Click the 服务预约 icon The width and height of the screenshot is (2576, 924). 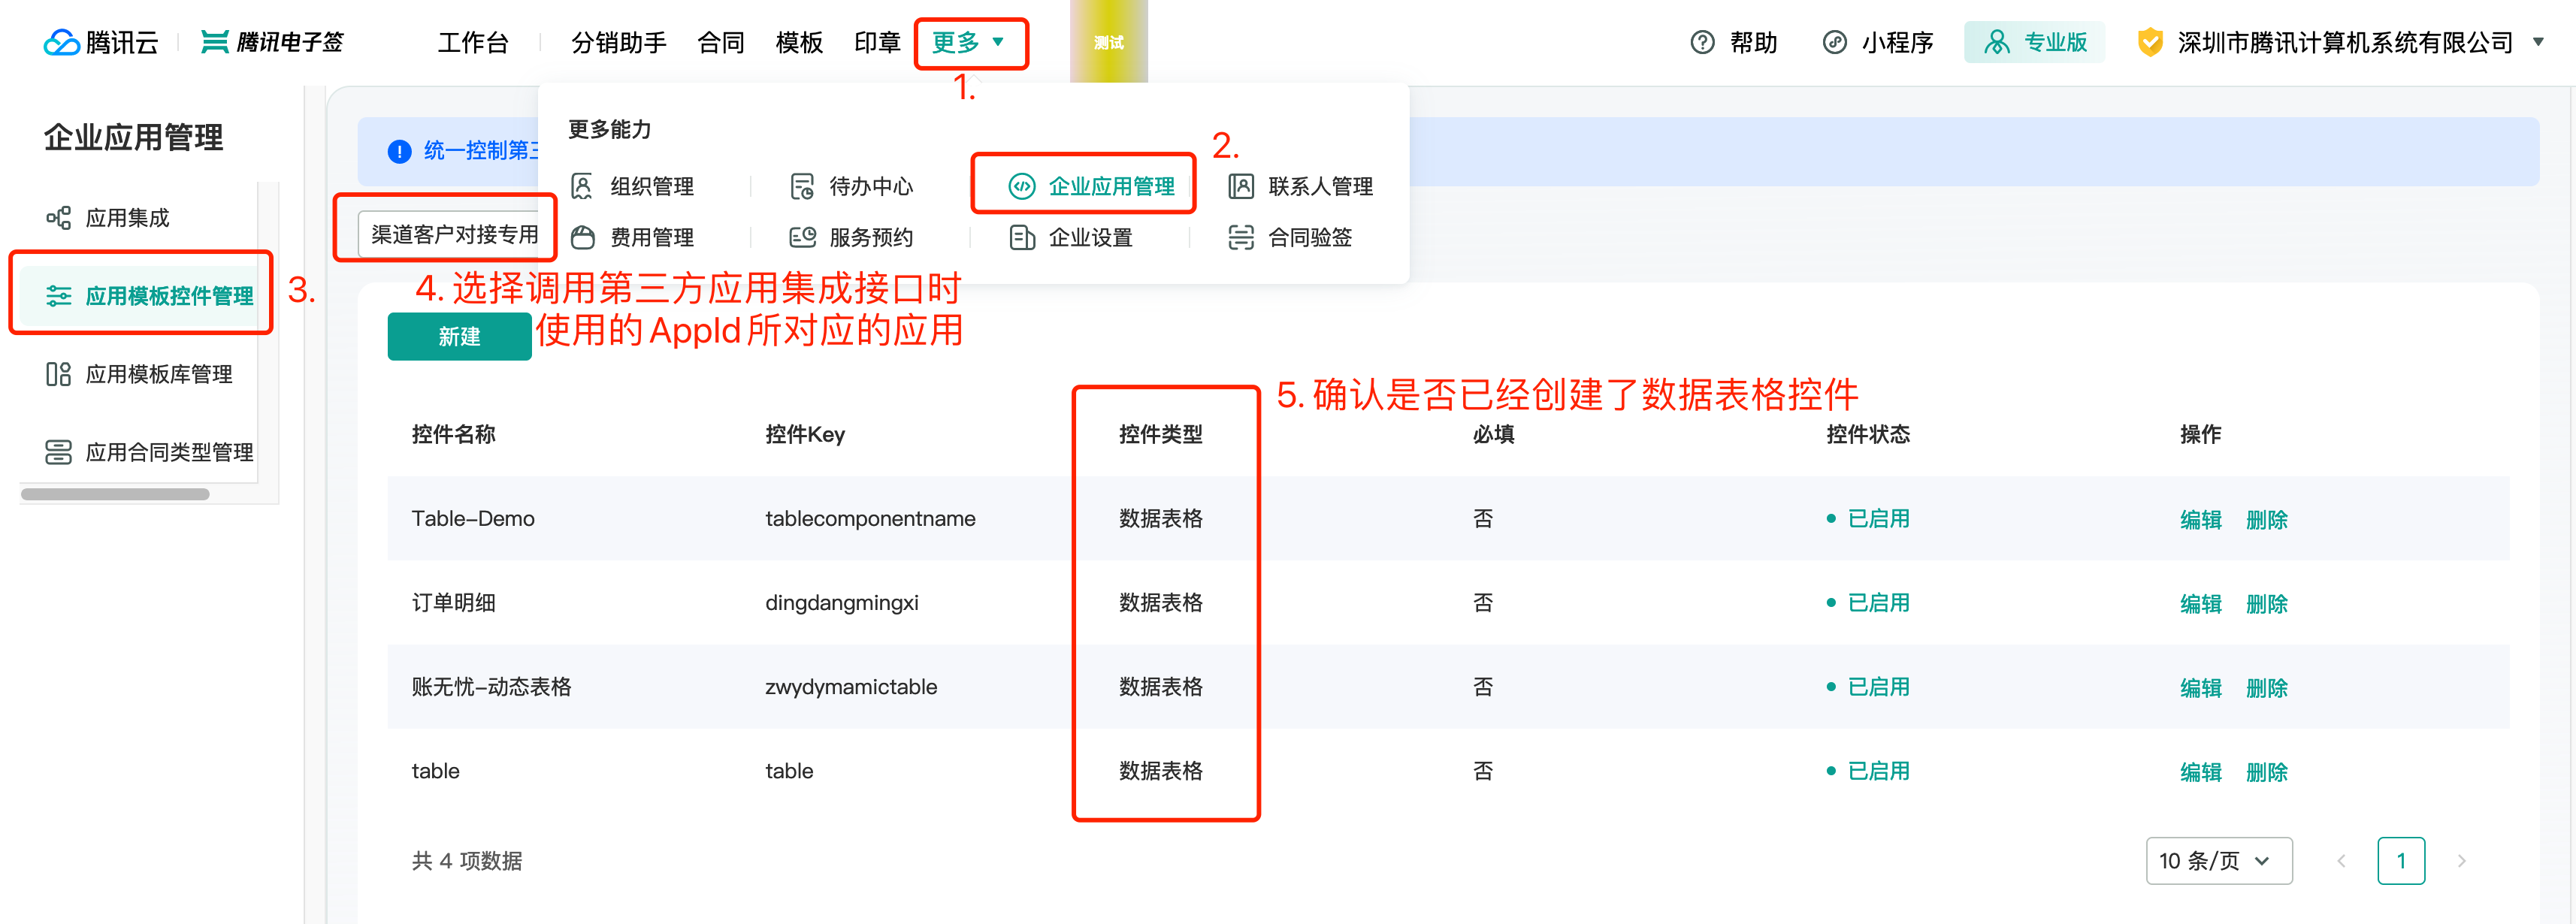coord(802,237)
